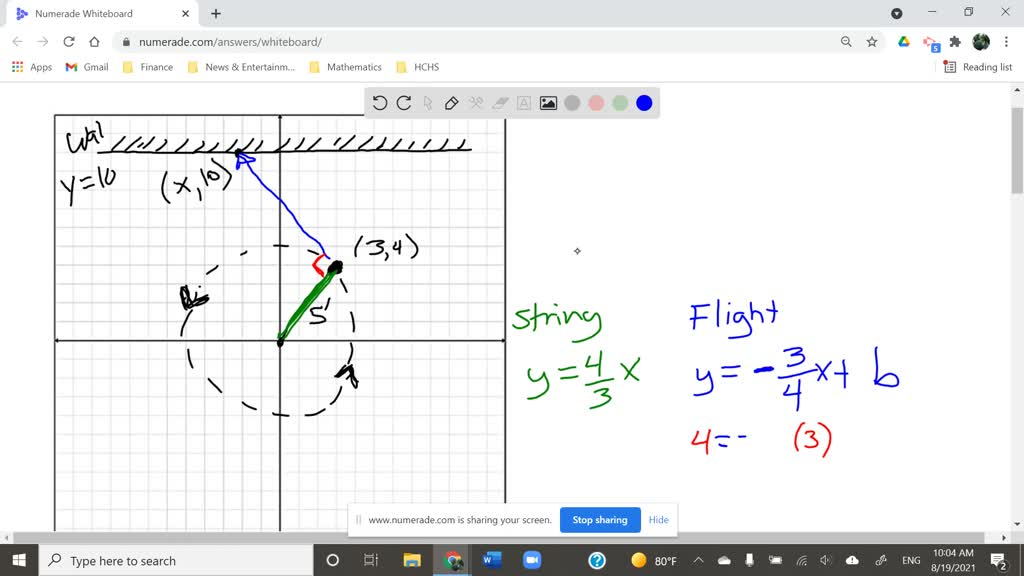Choose the red pen color

tap(596, 103)
